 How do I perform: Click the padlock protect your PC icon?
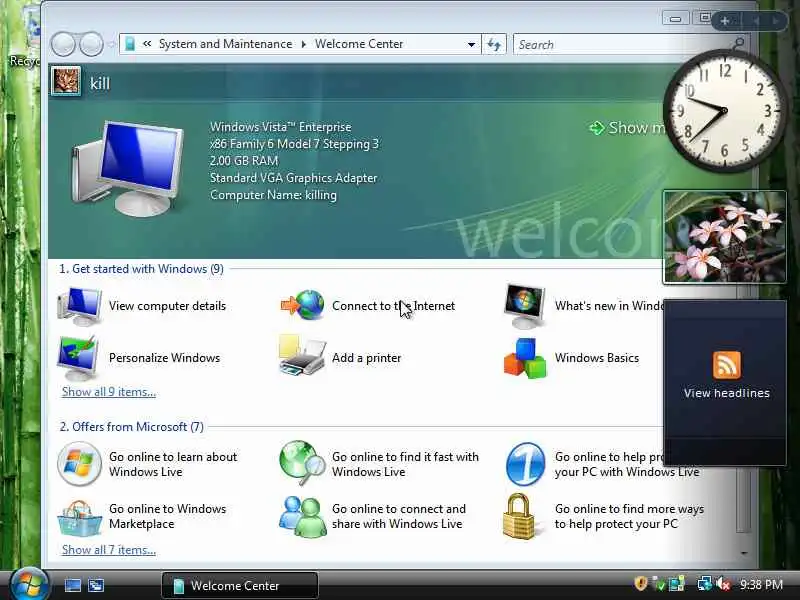(519, 516)
